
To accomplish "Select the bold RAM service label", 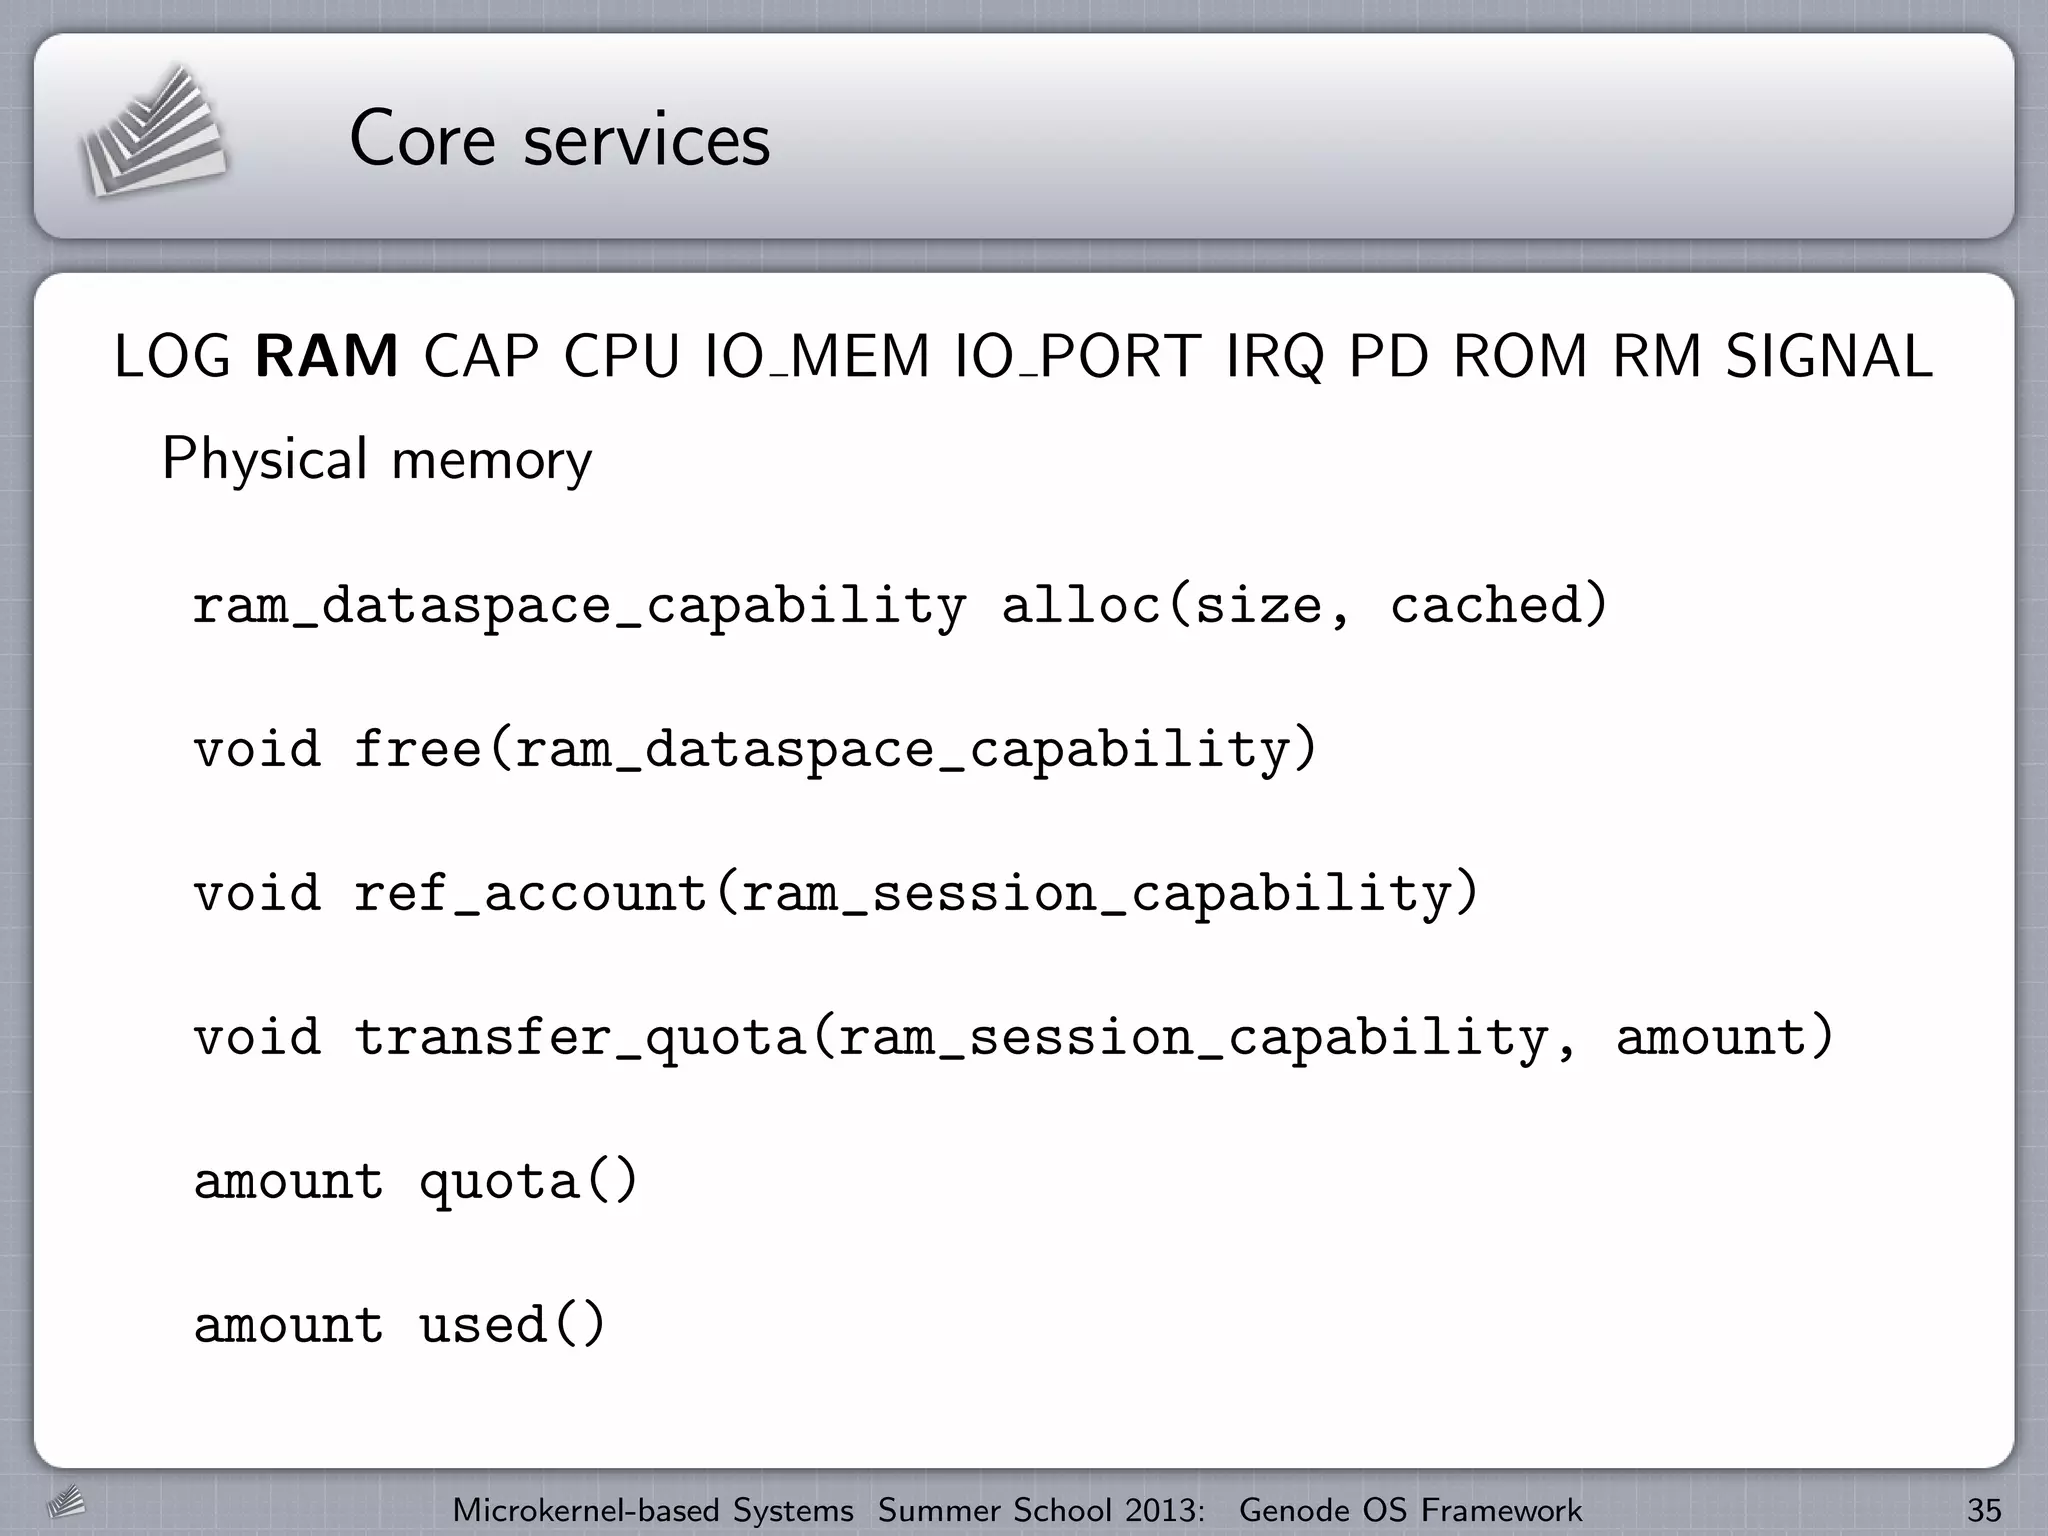I will click(x=327, y=357).
